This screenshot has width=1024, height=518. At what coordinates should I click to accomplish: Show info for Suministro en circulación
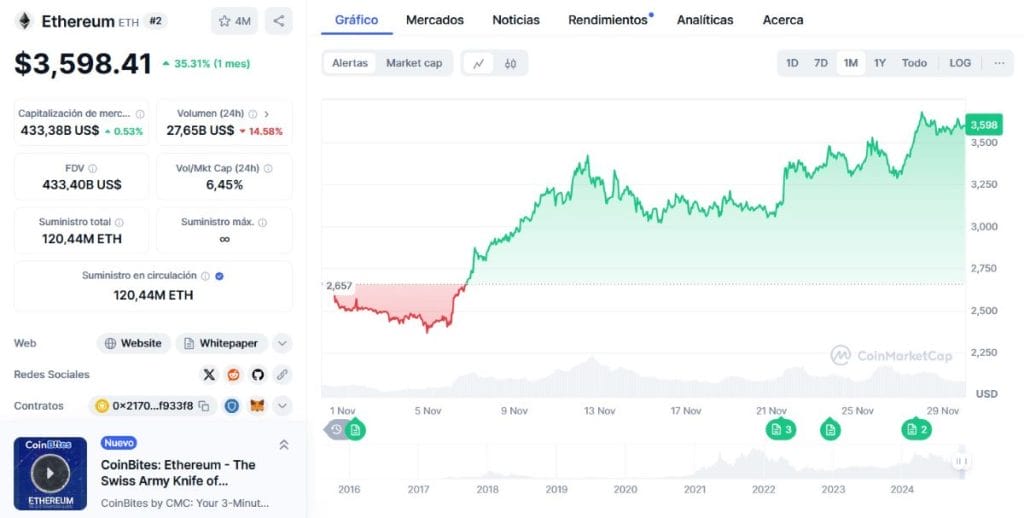click(205, 276)
